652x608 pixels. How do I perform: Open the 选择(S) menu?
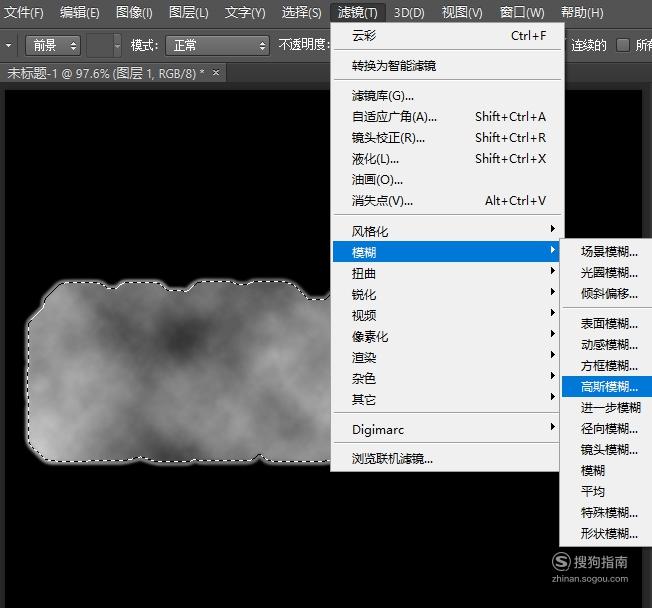(301, 12)
